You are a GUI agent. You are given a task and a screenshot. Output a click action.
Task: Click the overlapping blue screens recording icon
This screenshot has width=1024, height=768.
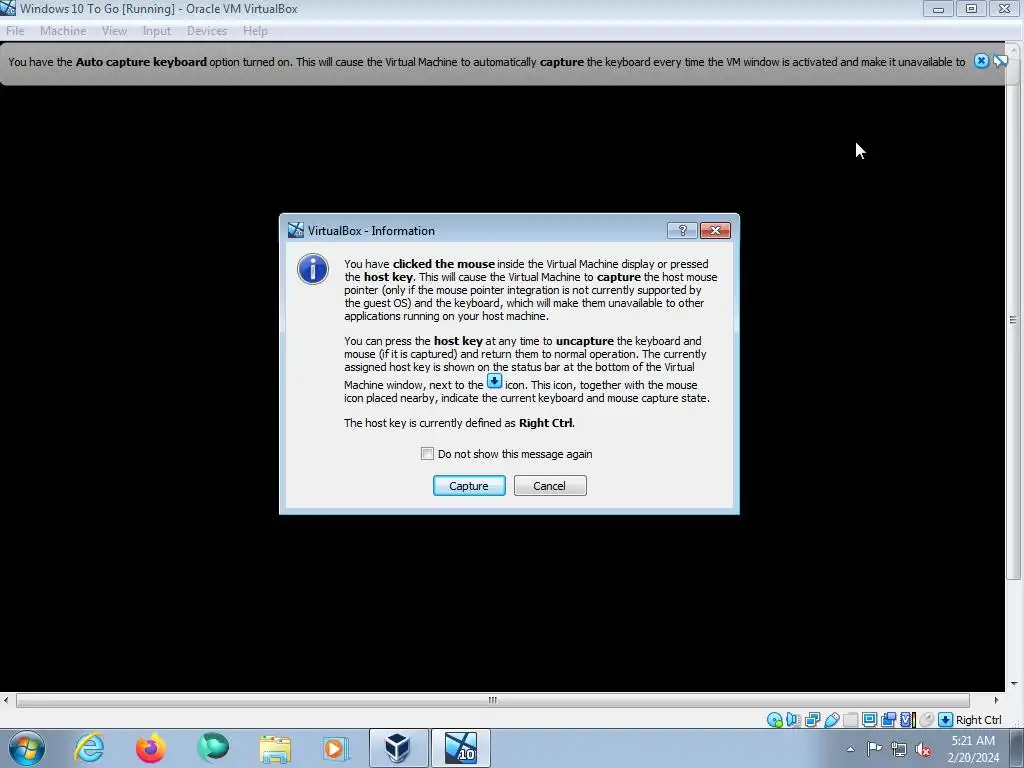tap(888, 720)
